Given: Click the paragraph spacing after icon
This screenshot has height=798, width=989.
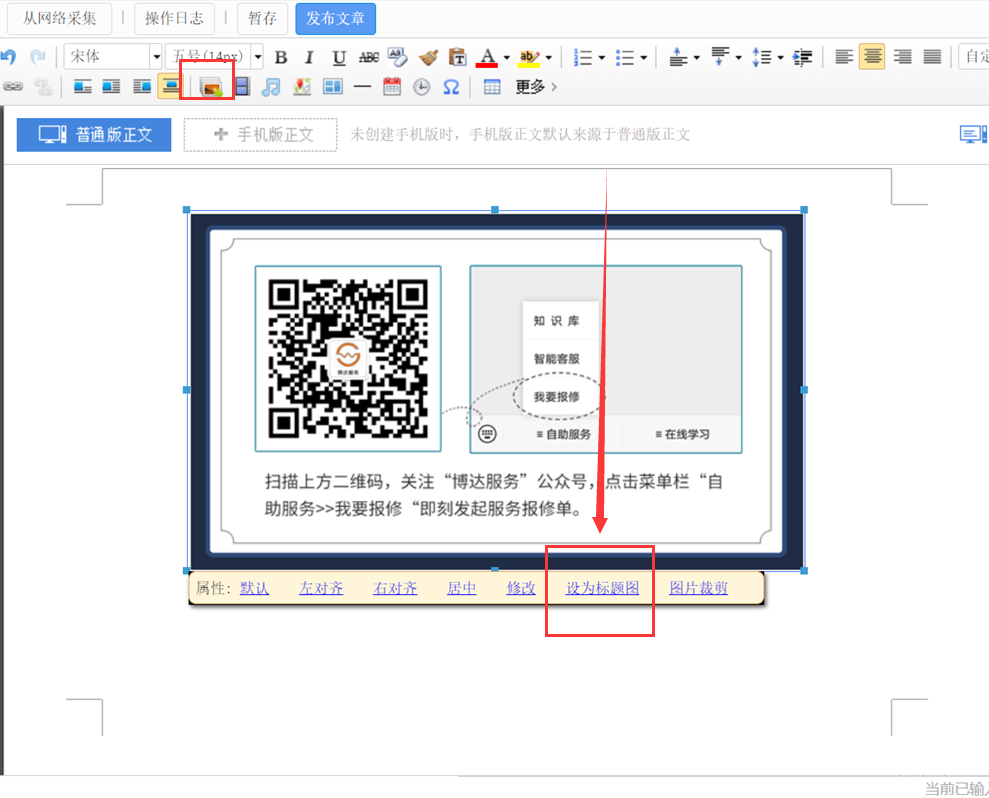Looking at the screenshot, I should [720, 57].
